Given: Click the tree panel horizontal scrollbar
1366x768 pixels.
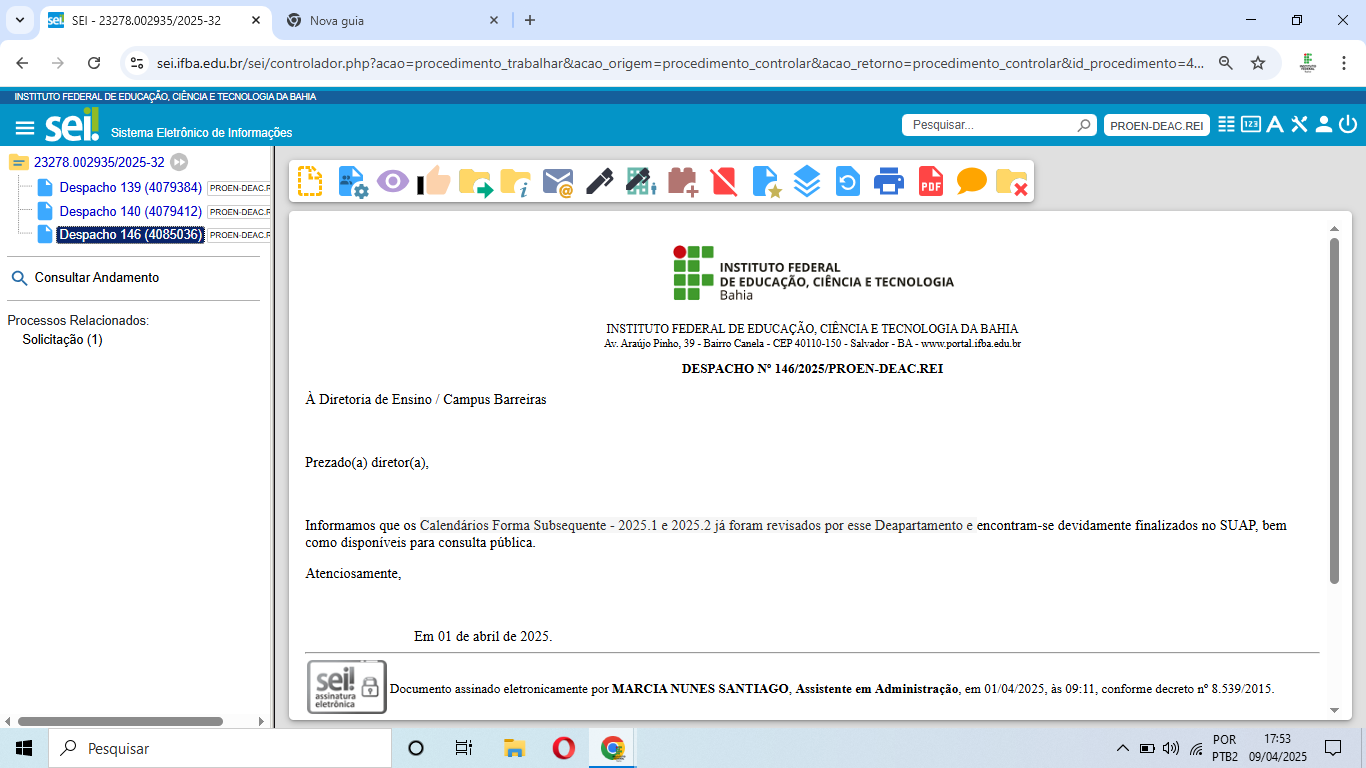Looking at the screenshot, I should 120,721.
